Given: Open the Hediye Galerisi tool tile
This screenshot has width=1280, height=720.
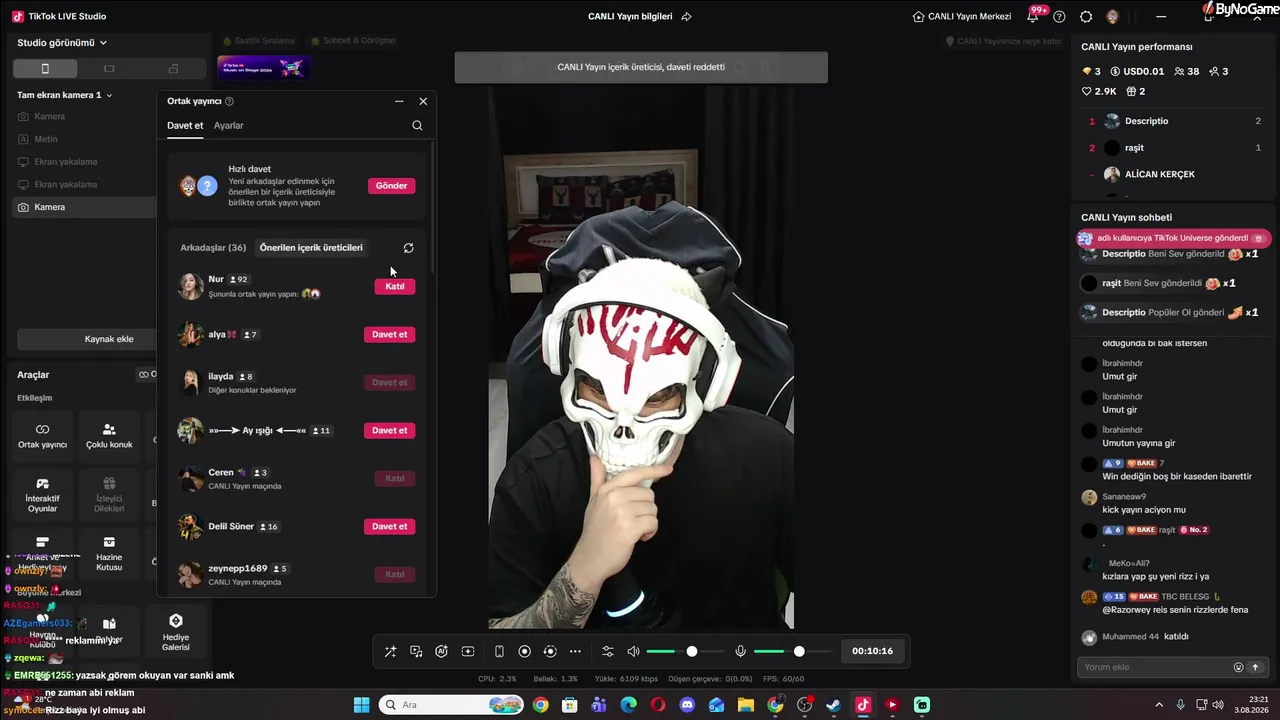Looking at the screenshot, I should (176, 631).
